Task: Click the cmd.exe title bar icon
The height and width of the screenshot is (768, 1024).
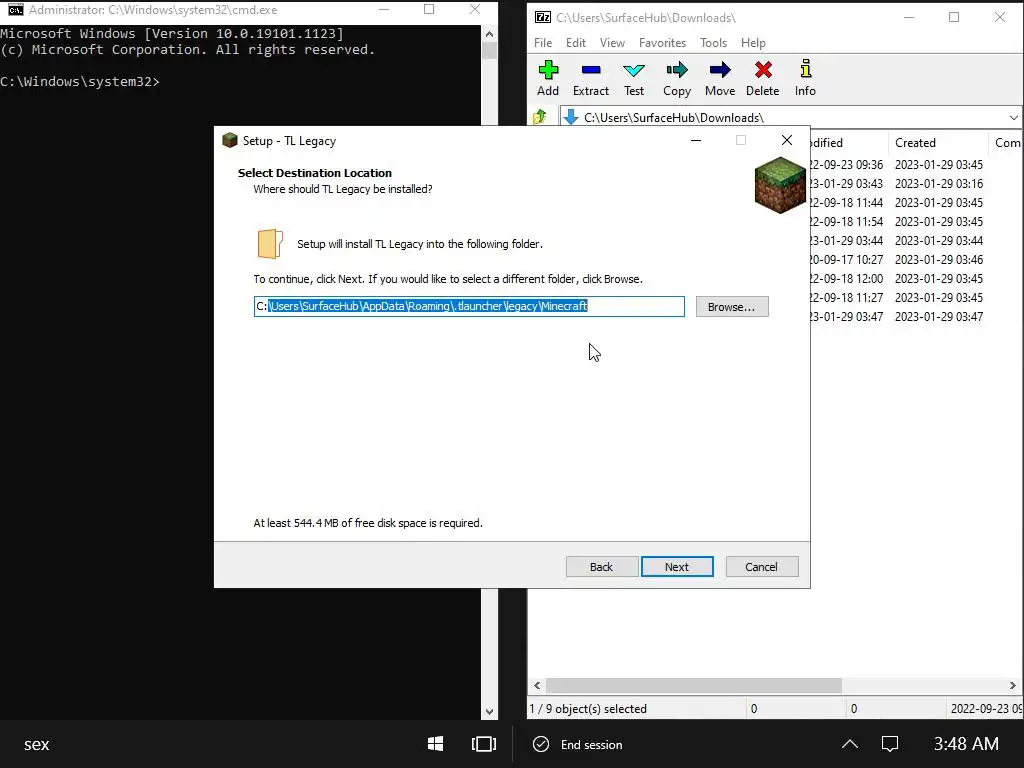Action: (x=16, y=10)
